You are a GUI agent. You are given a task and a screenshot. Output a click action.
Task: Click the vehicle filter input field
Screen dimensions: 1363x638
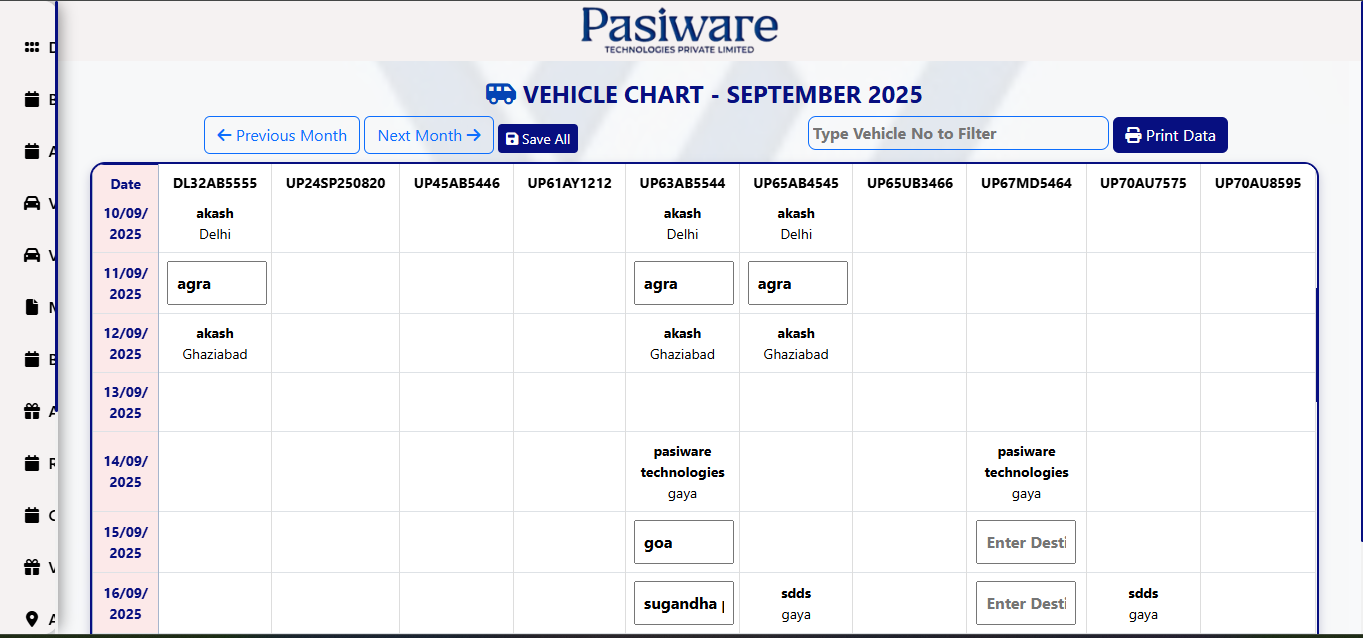957,132
